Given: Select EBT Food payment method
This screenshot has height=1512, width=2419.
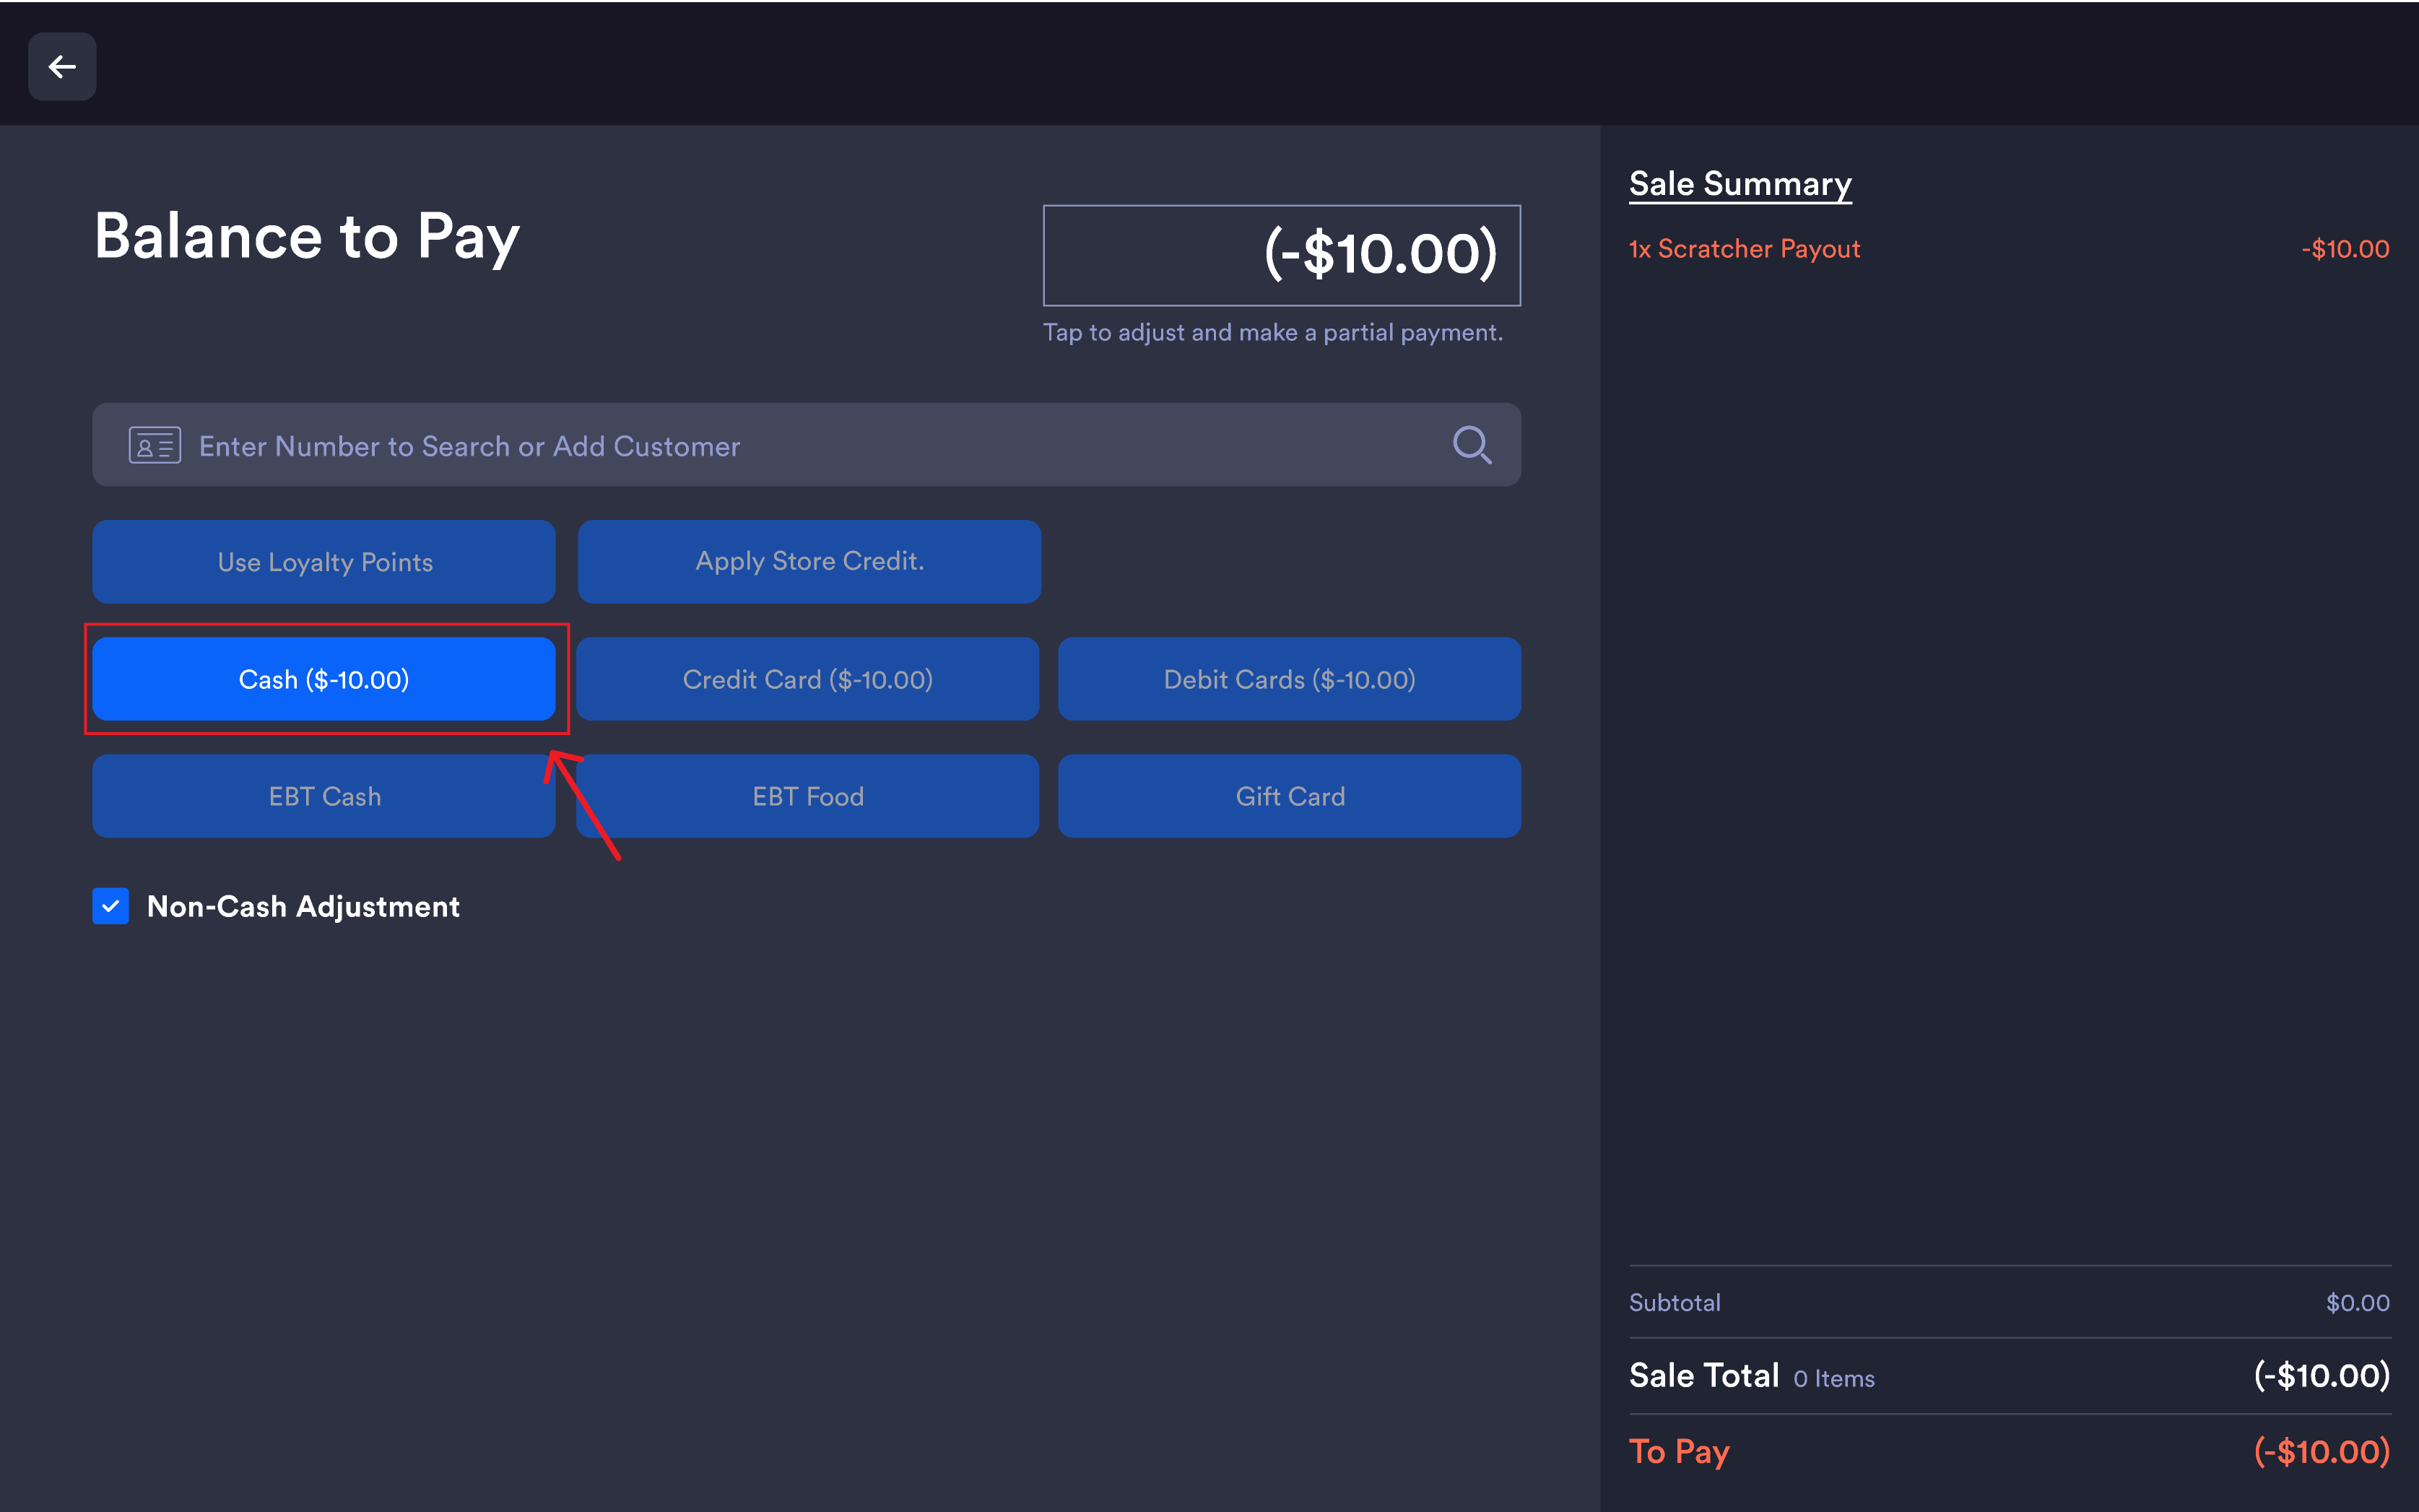Looking at the screenshot, I should tap(807, 796).
